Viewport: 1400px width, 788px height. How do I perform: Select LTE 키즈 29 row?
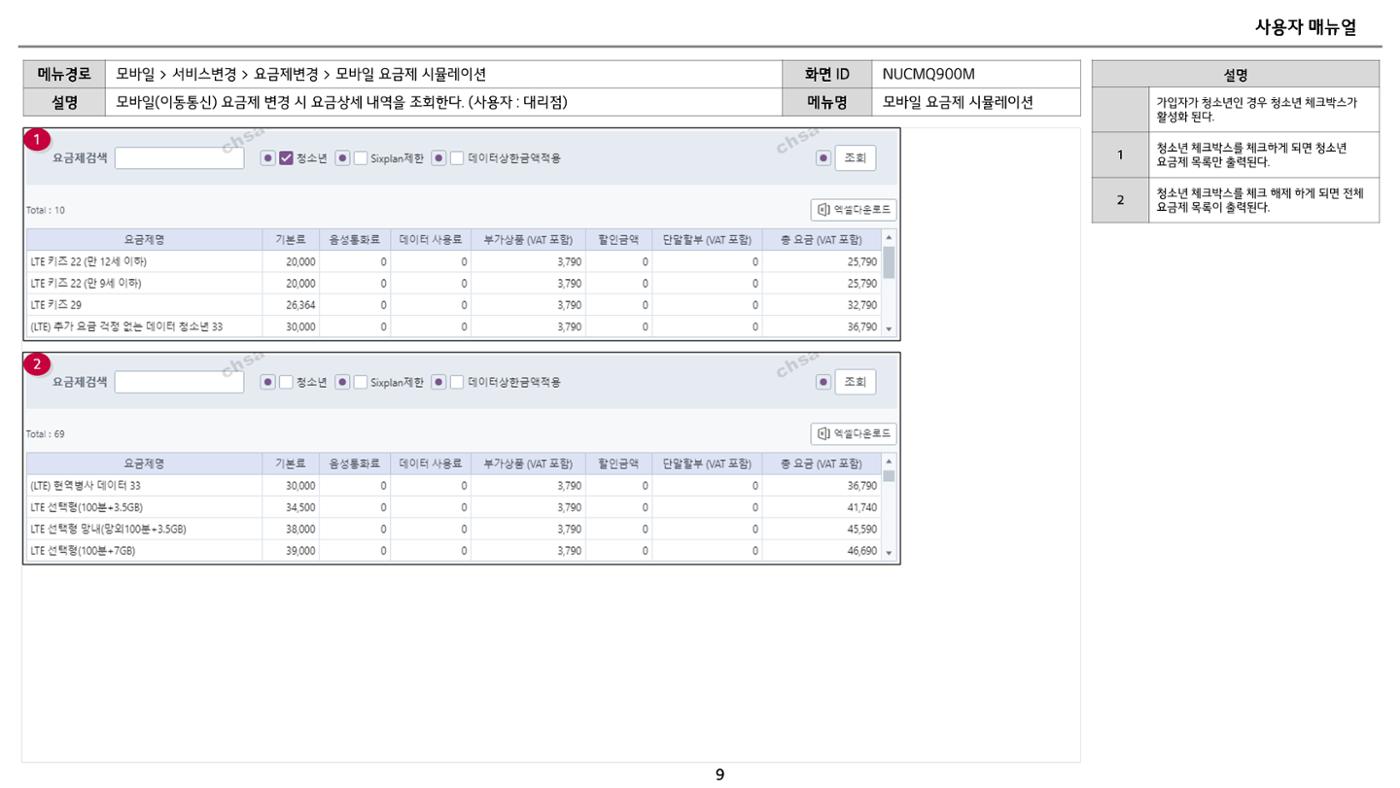(x=454, y=305)
